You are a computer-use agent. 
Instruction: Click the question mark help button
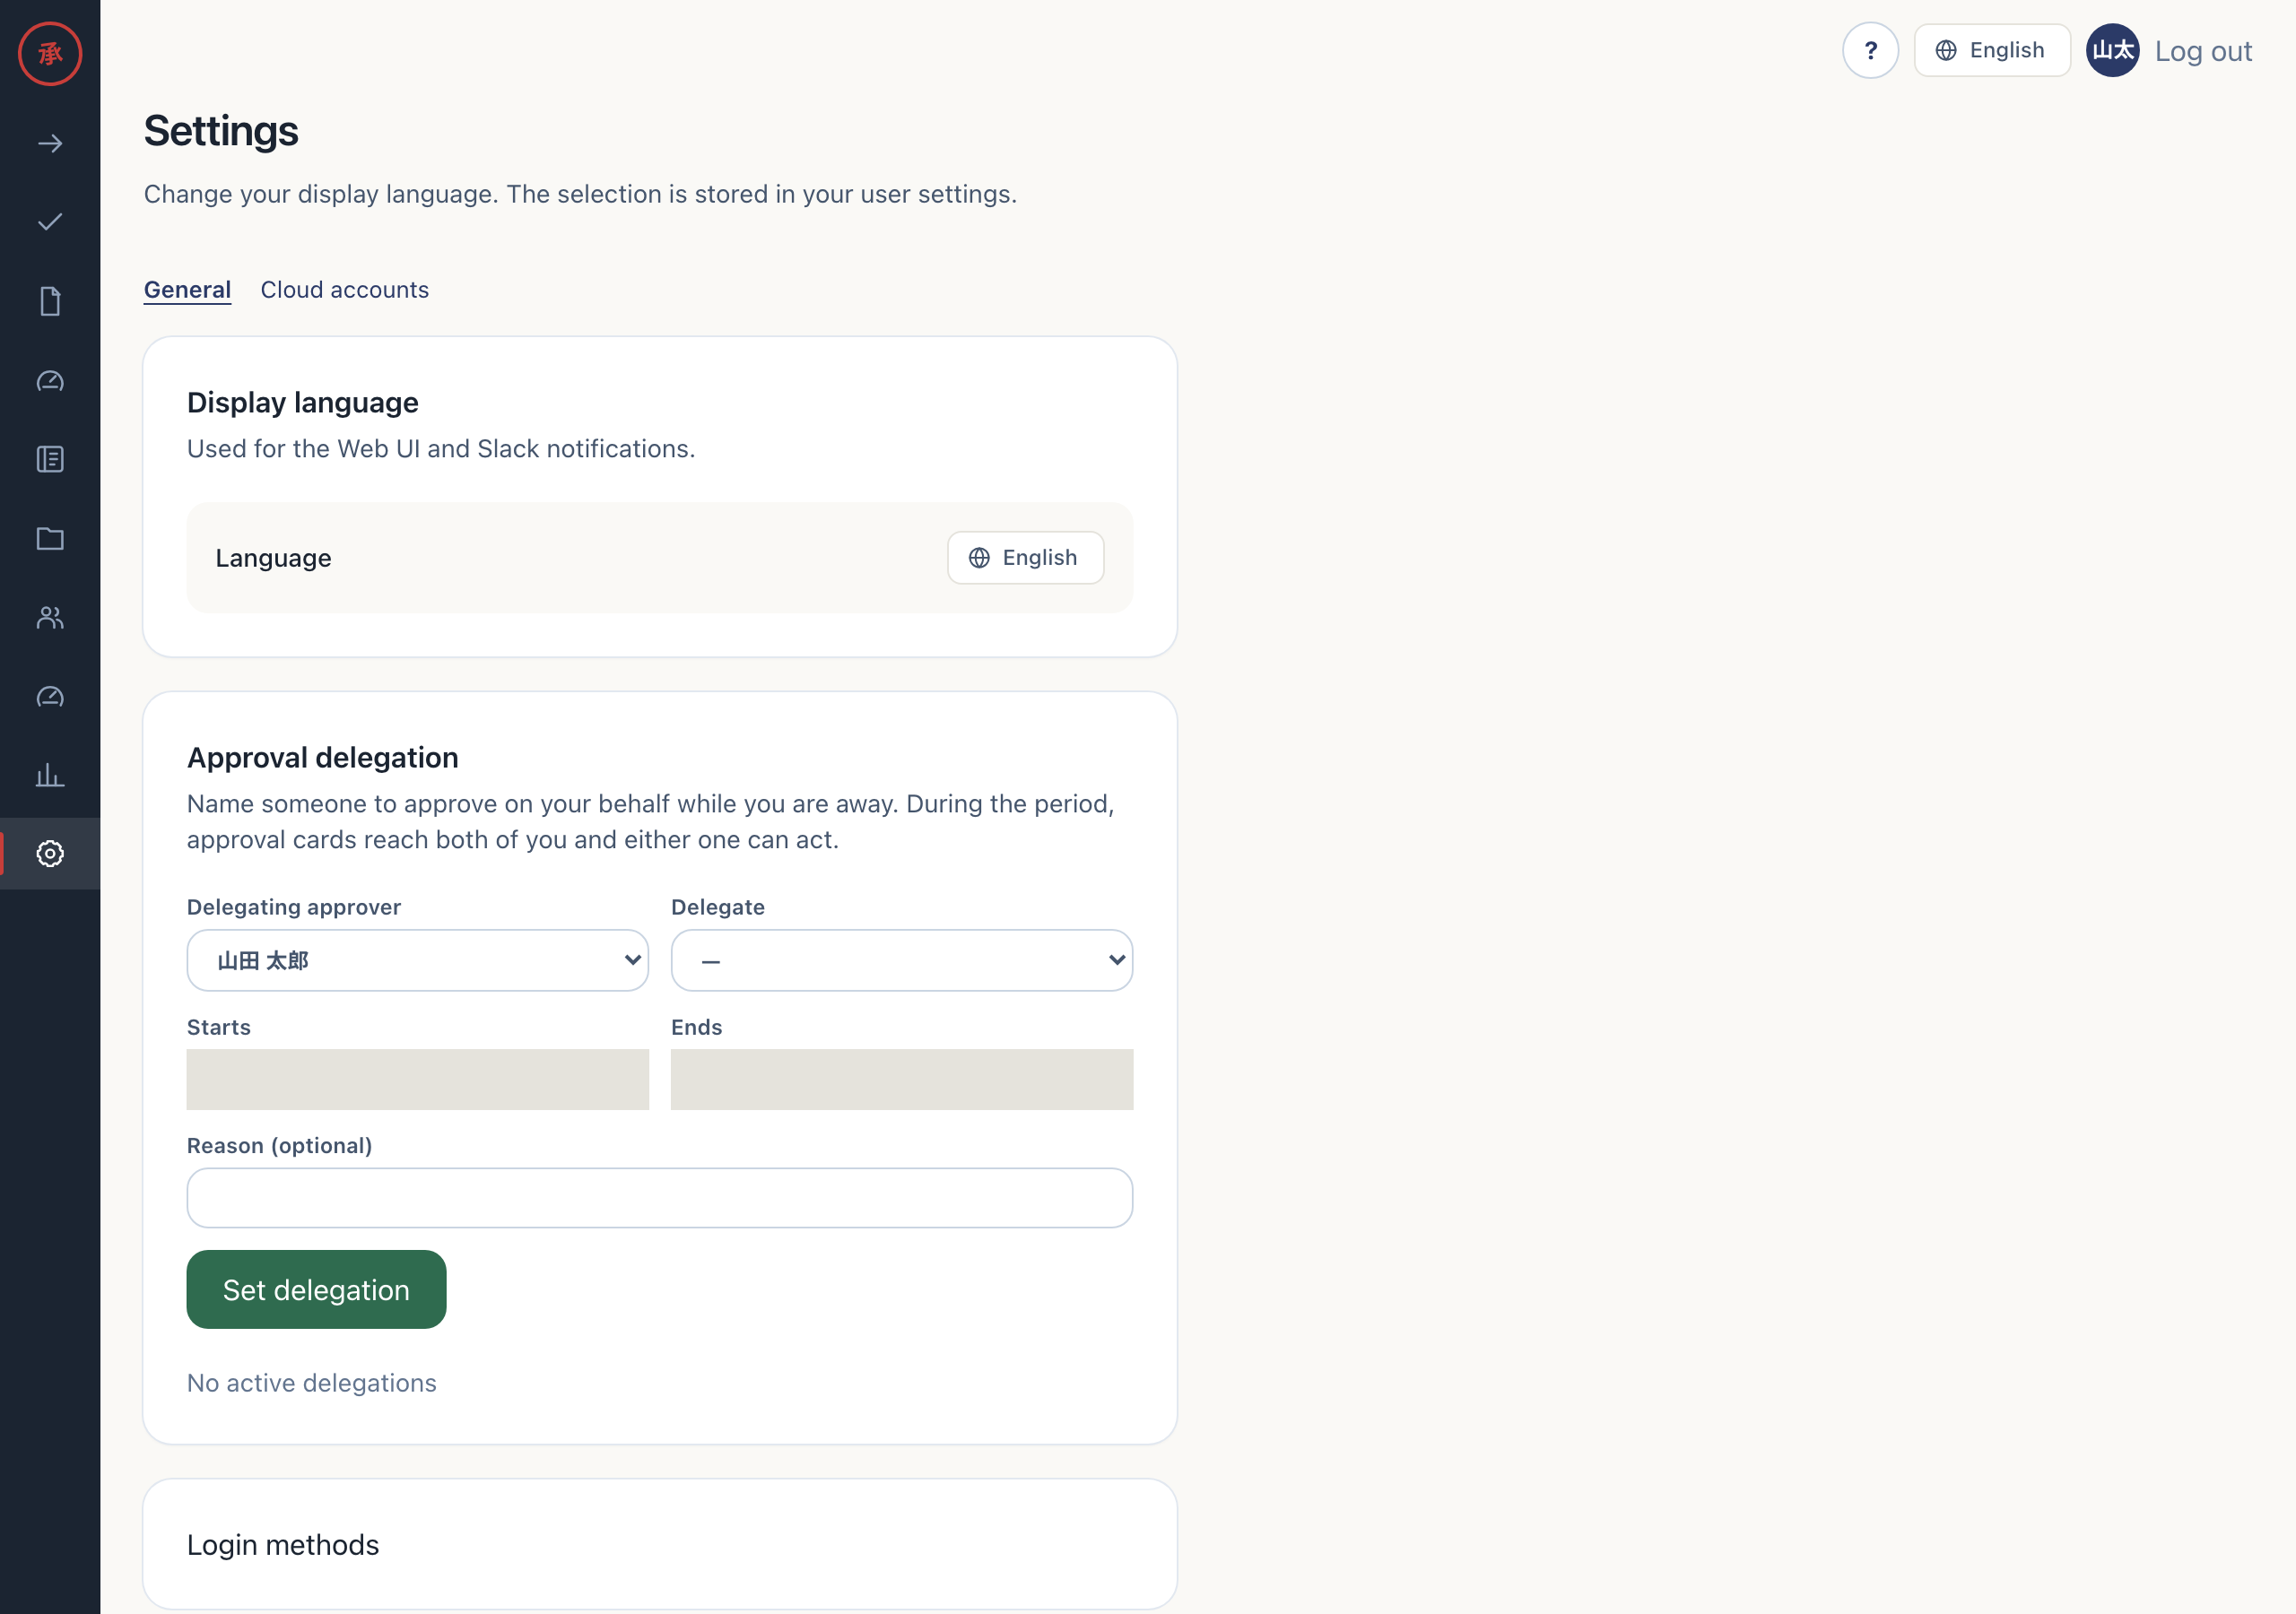click(x=1870, y=50)
